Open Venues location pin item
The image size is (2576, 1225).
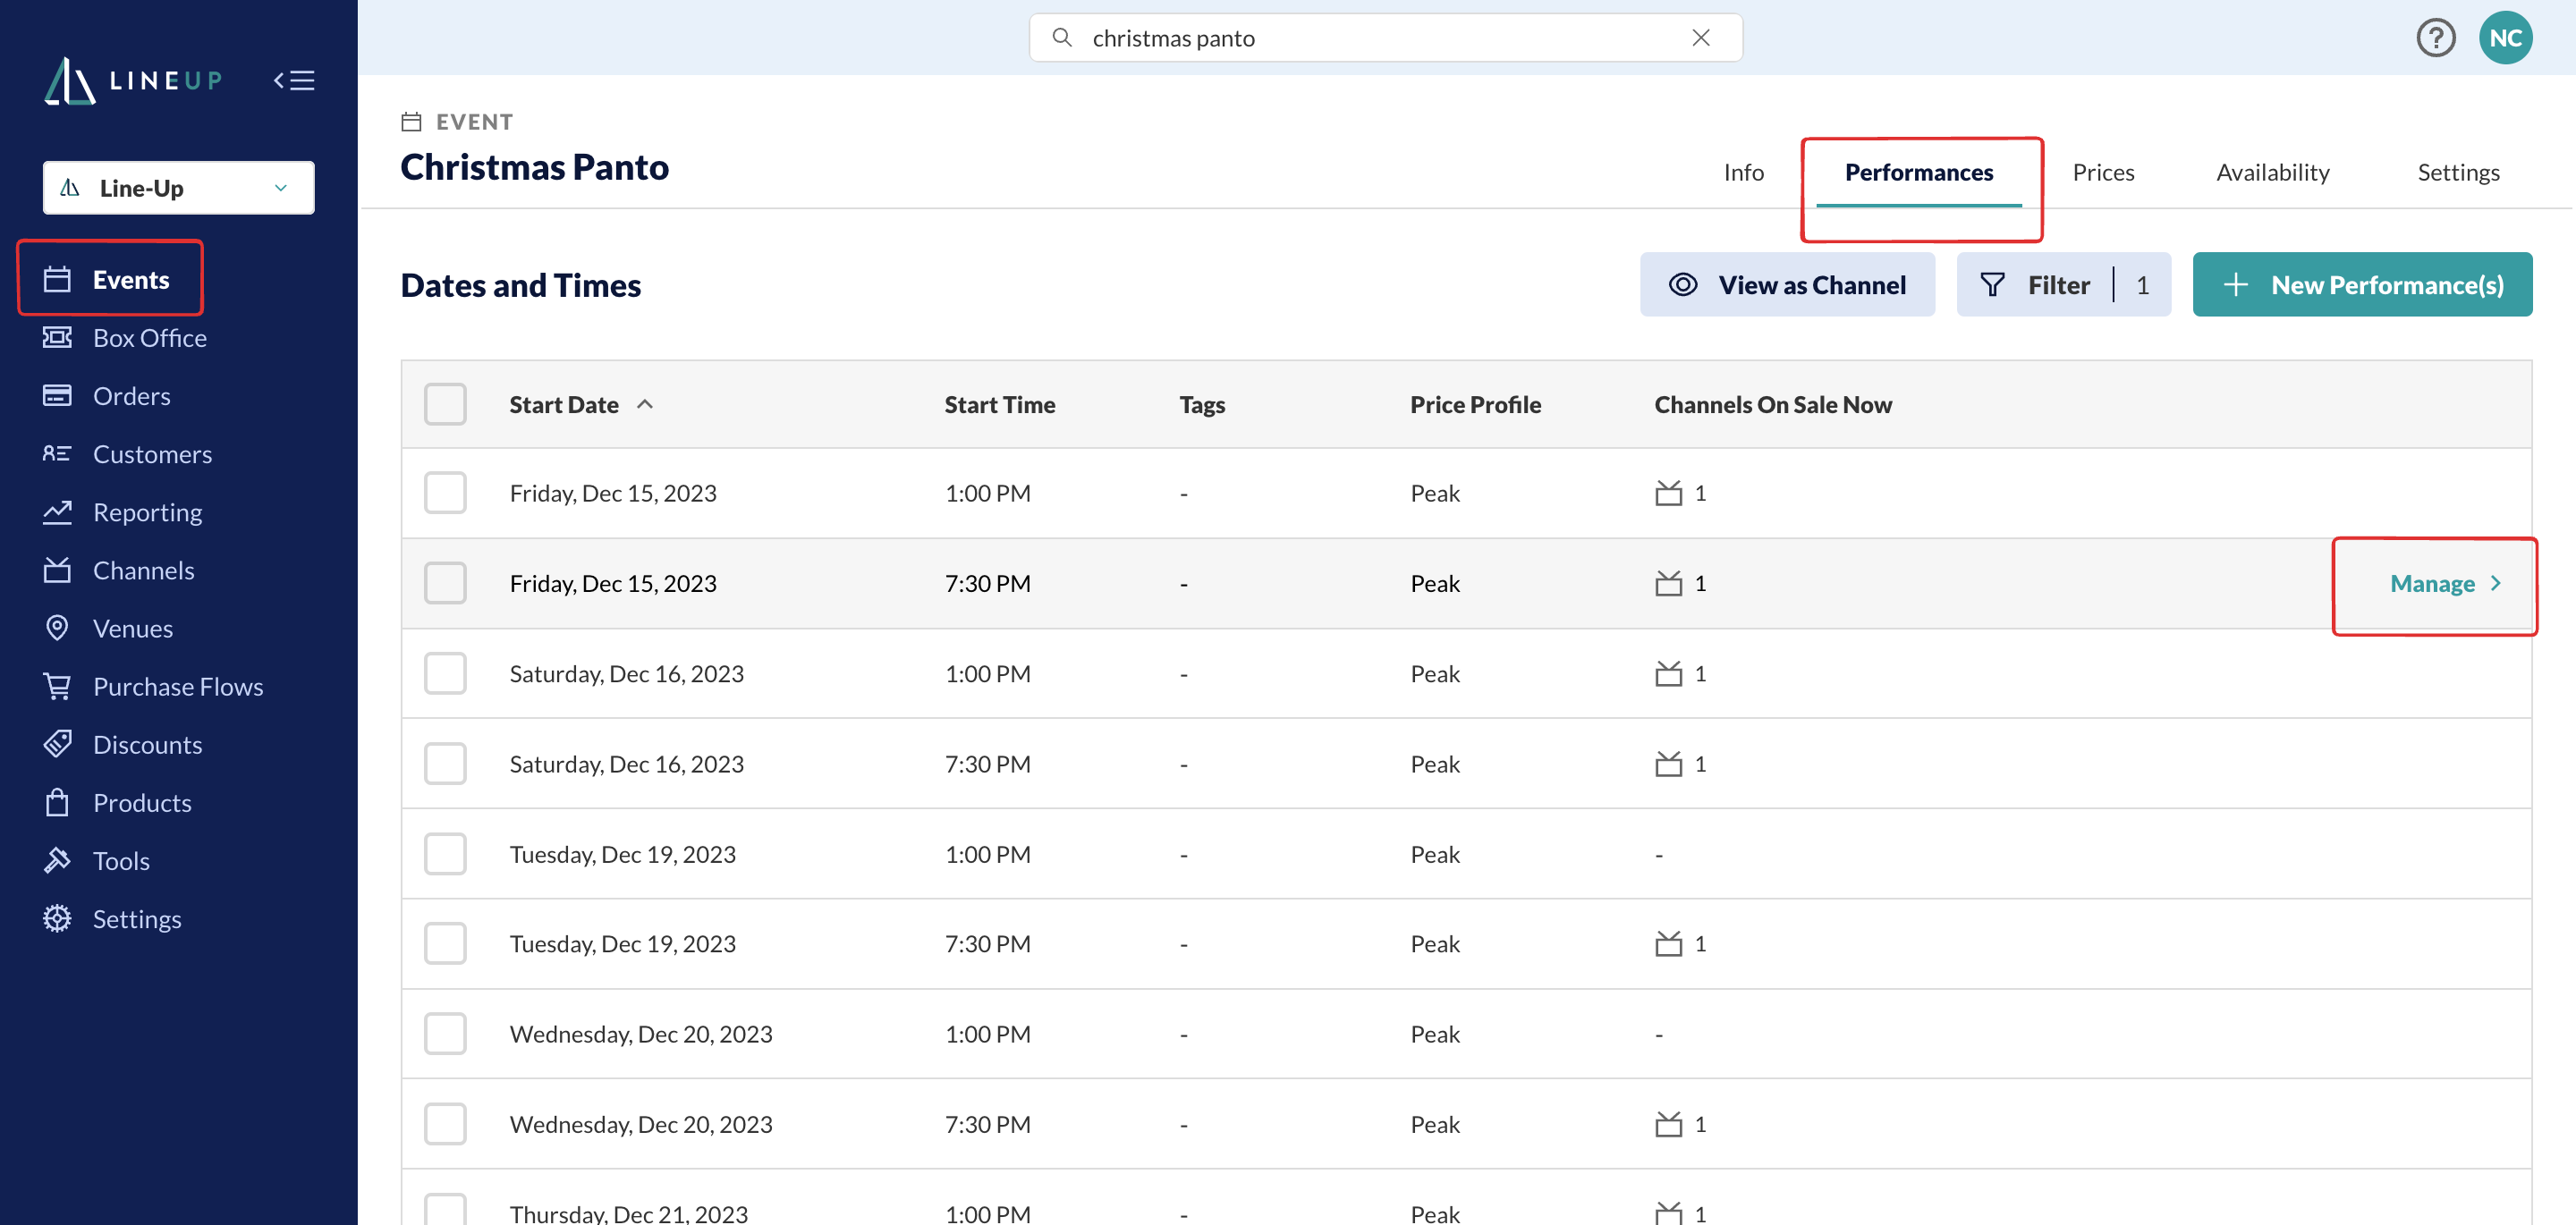point(133,628)
